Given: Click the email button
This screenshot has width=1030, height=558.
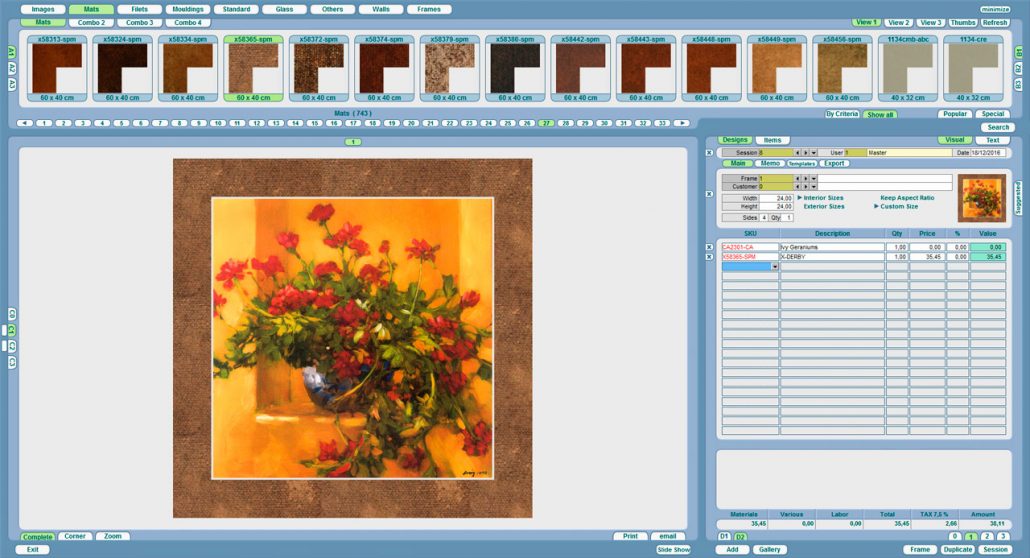Looking at the screenshot, I should pos(668,536).
